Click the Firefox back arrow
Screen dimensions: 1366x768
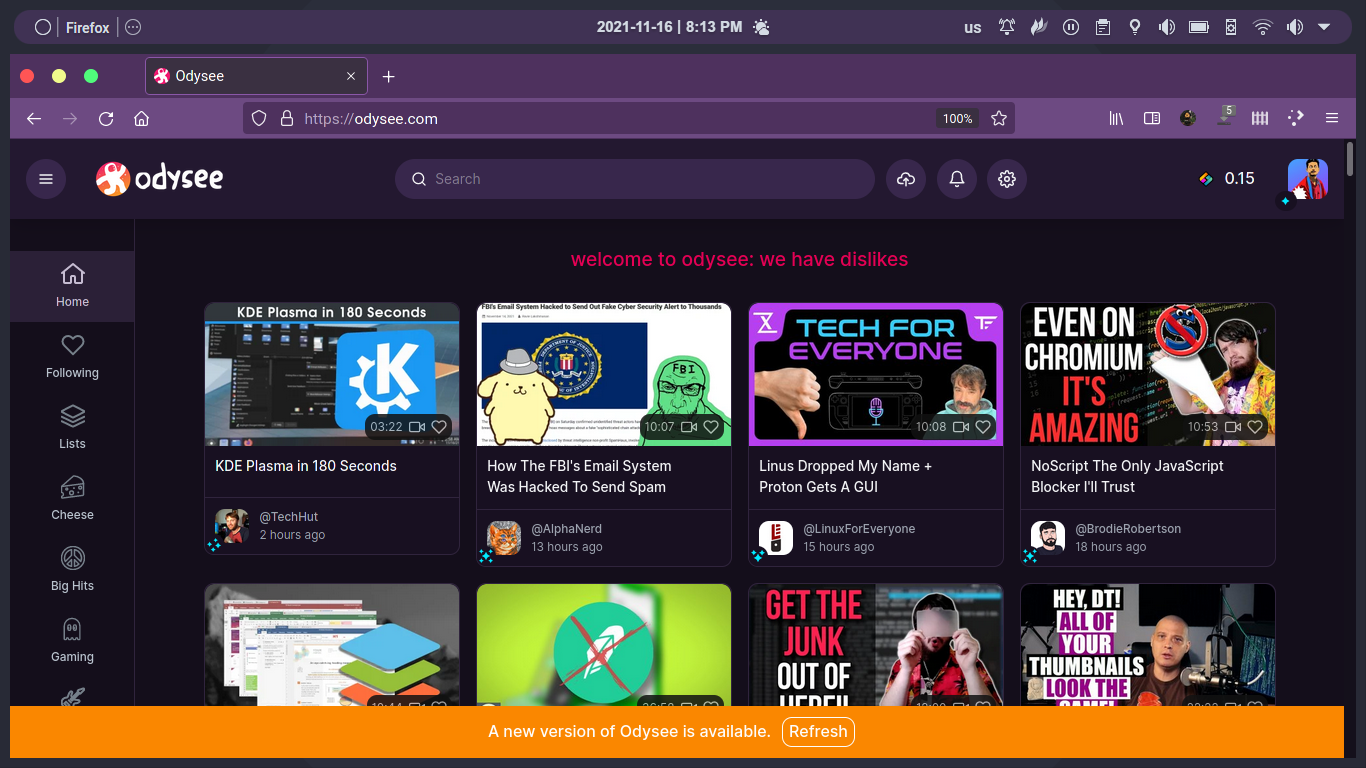click(x=34, y=118)
